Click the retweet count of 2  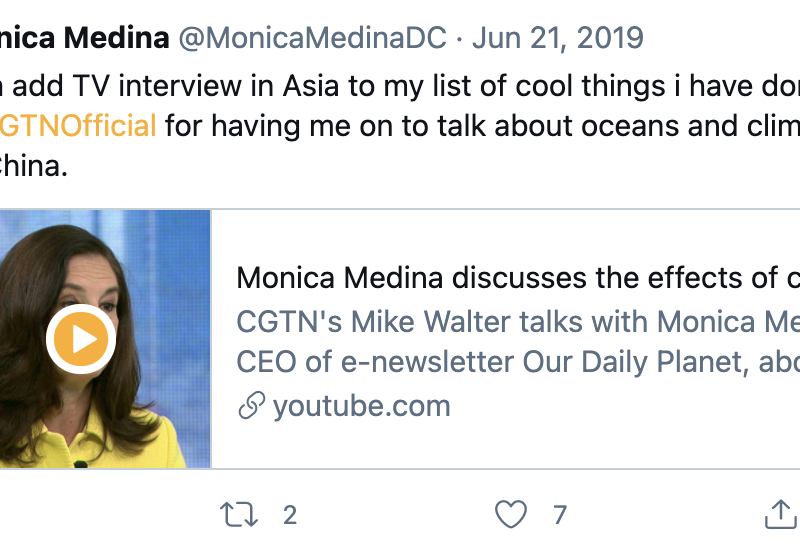[x=290, y=515]
